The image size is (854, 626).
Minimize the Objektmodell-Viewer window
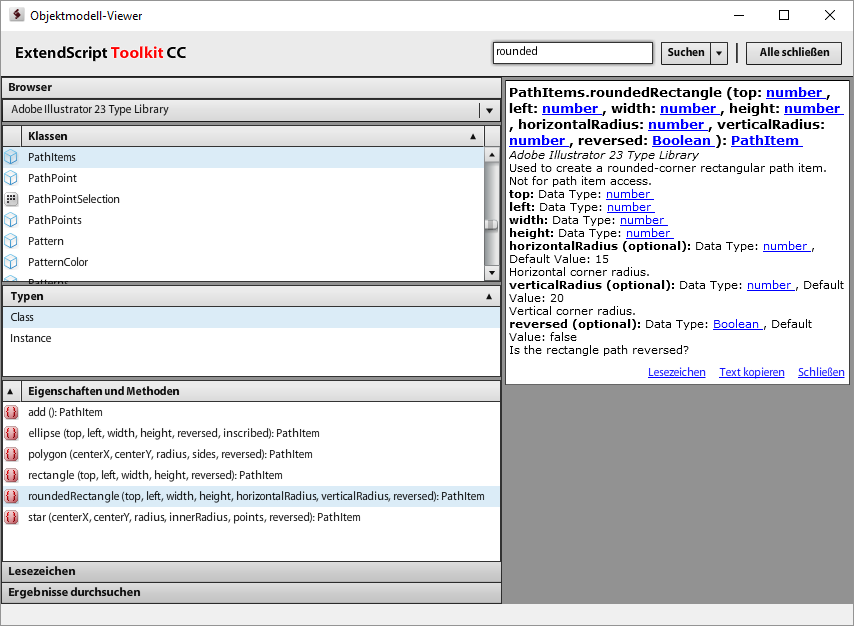(739, 15)
